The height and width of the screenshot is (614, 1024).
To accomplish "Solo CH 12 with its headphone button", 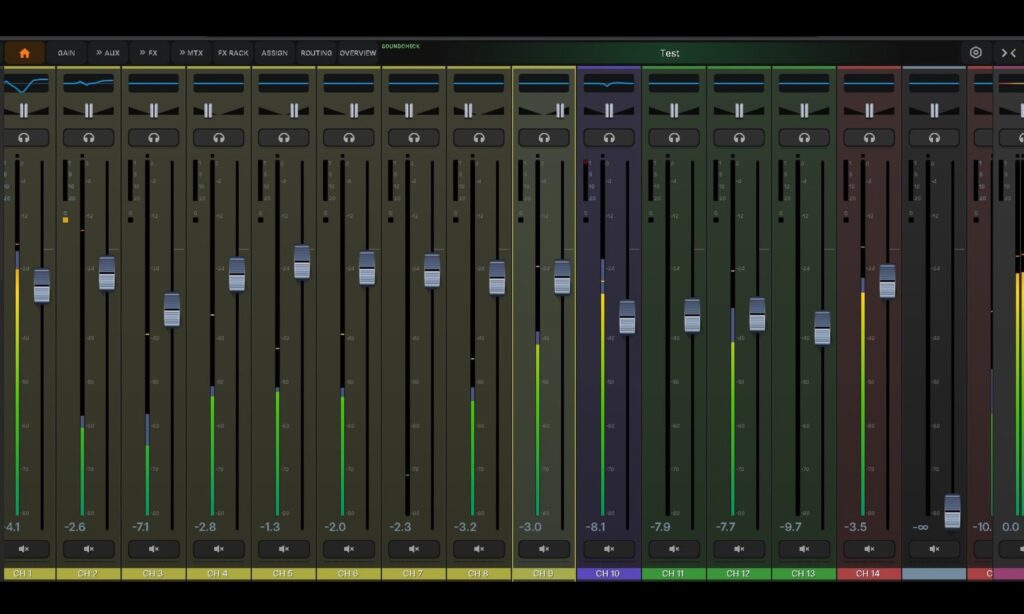I will [x=739, y=137].
